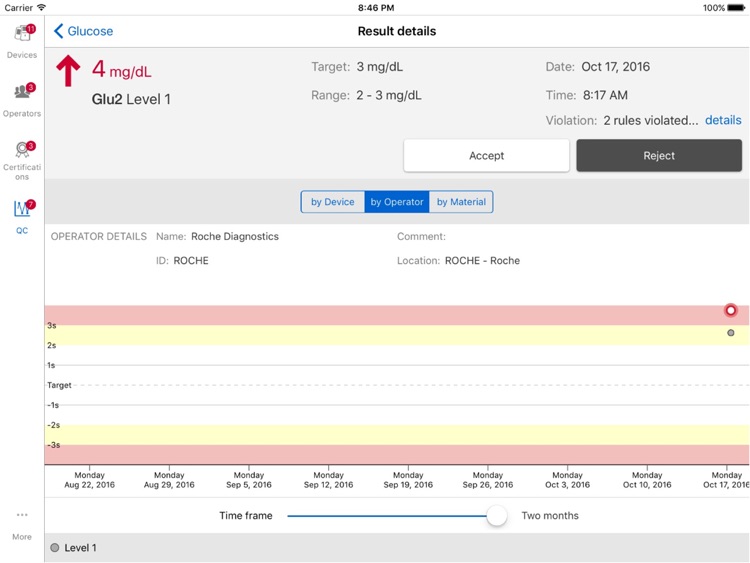This screenshot has height=563, width=750.
Task: Click the Wi-Fi status icon
Action: 42,7
